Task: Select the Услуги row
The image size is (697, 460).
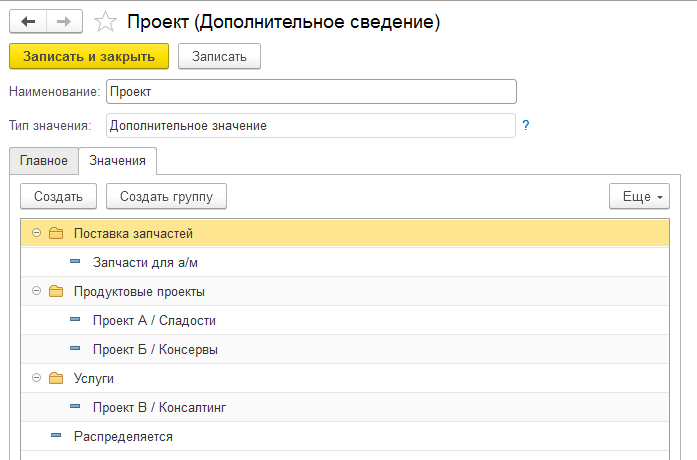Action: pyautogui.click(x=345, y=378)
